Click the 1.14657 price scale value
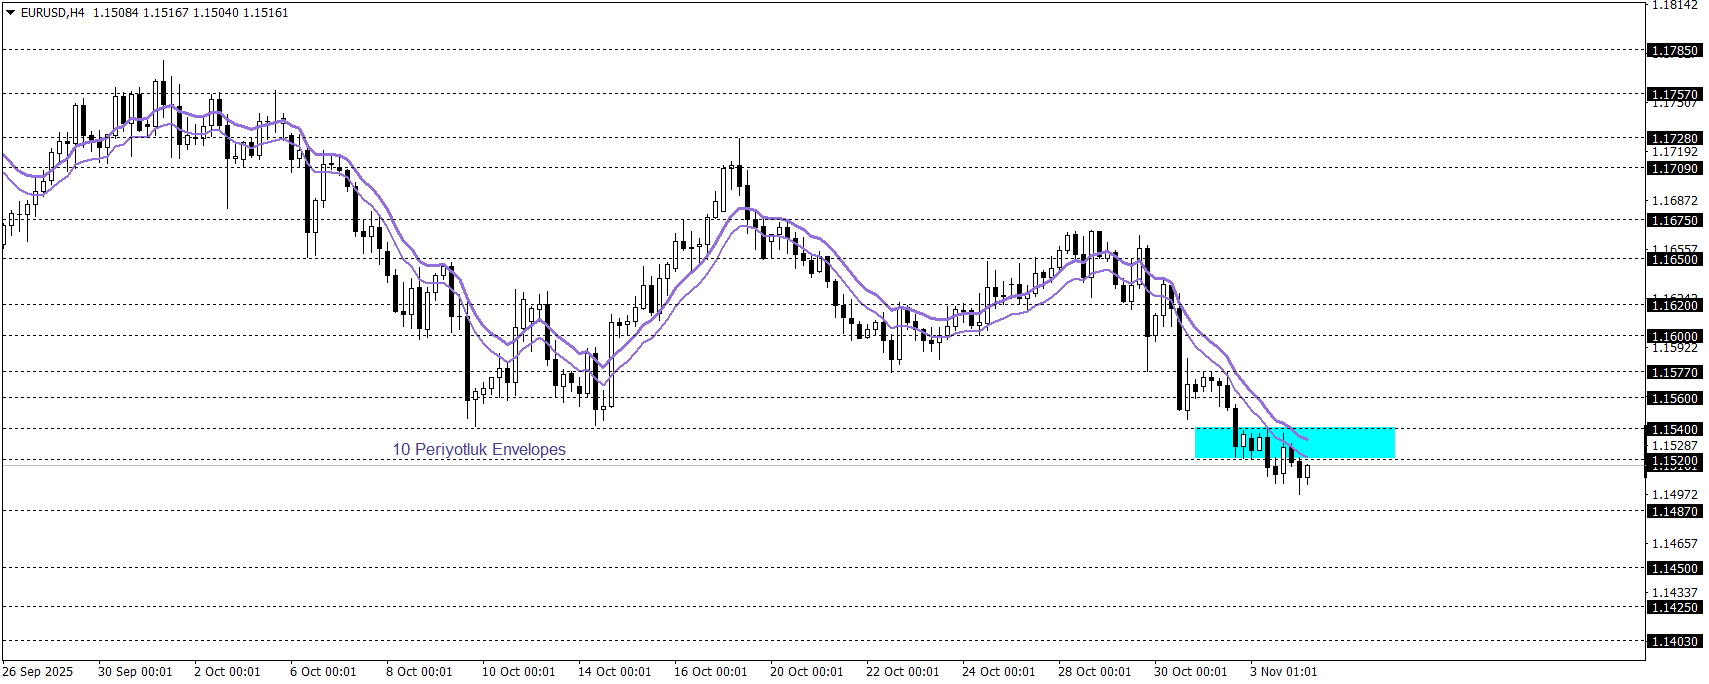Viewport: 1709px width, 684px height. tap(1674, 543)
